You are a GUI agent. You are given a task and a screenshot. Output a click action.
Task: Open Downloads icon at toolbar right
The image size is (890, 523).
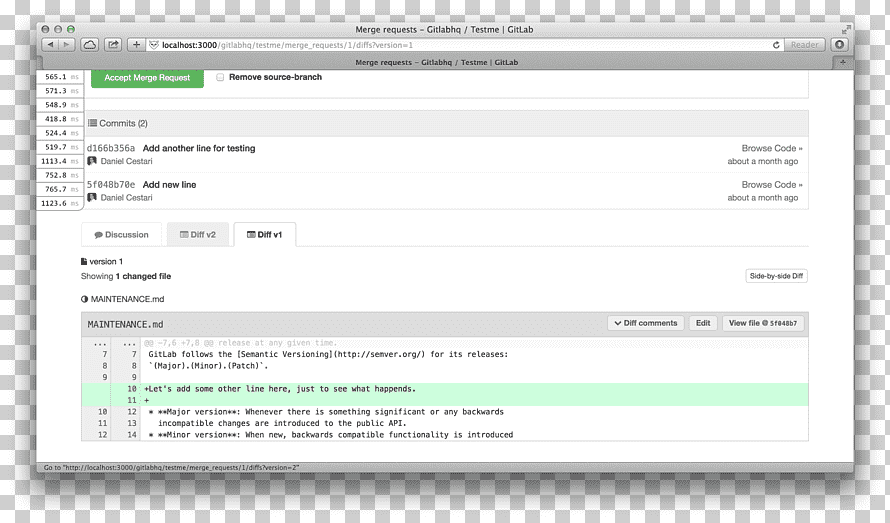pos(839,44)
